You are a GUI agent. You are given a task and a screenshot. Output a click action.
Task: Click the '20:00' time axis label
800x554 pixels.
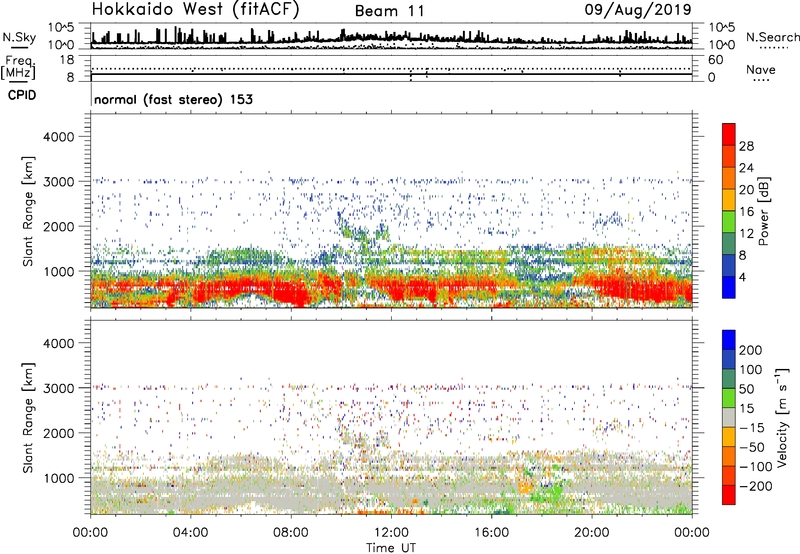point(591,533)
